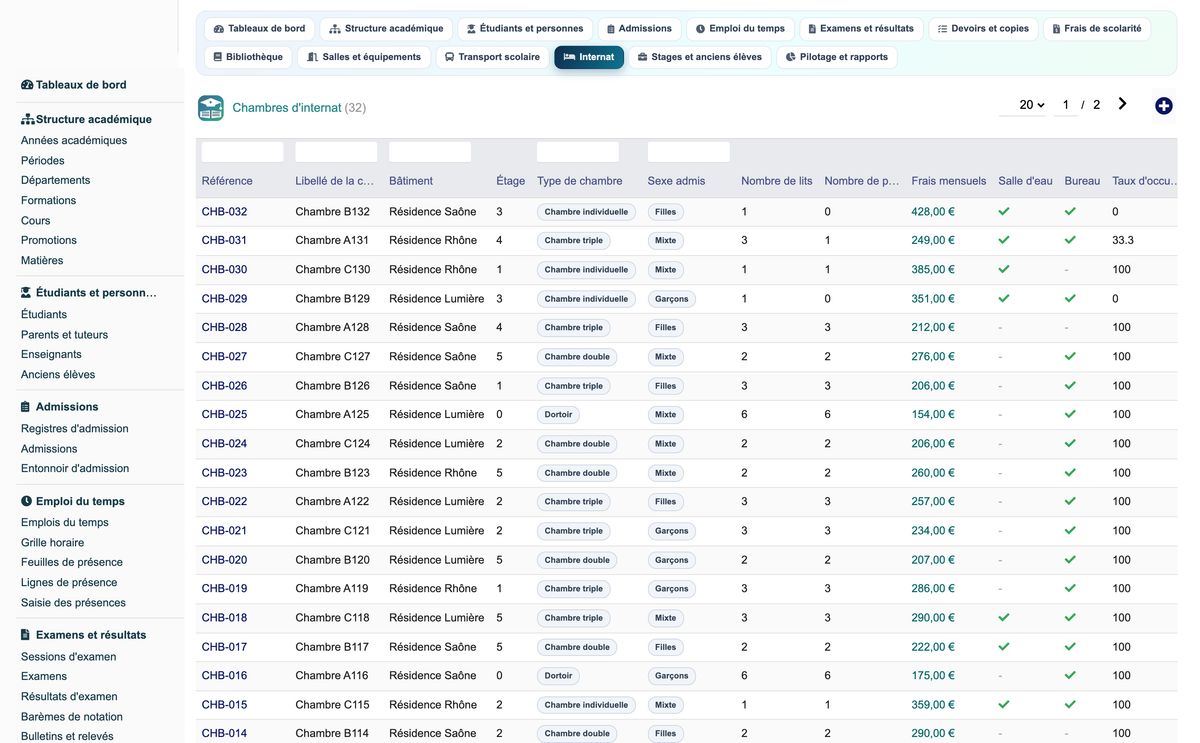Open room CHB-032 reference link
This screenshot has height=743, width=1200.
(x=224, y=212)
